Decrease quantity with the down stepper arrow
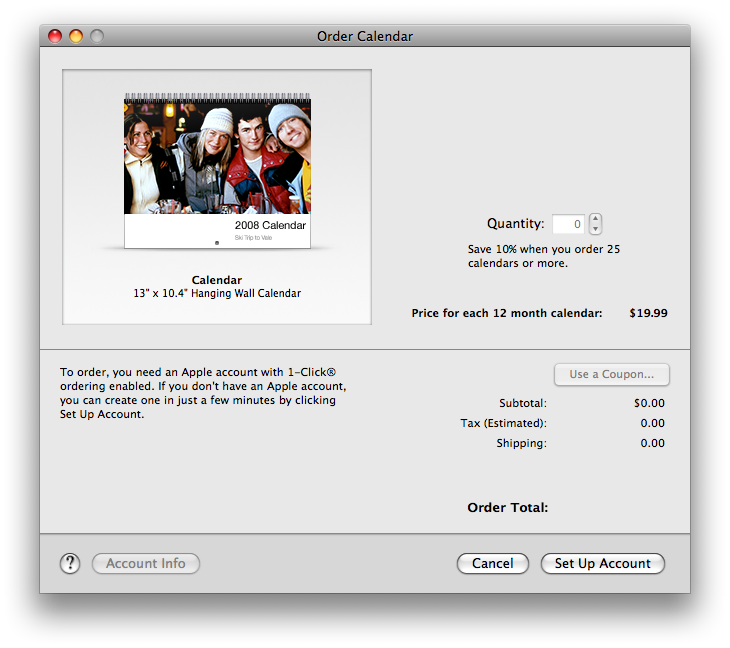This screenshot has width=730, height=648. (x=595, y=229)
